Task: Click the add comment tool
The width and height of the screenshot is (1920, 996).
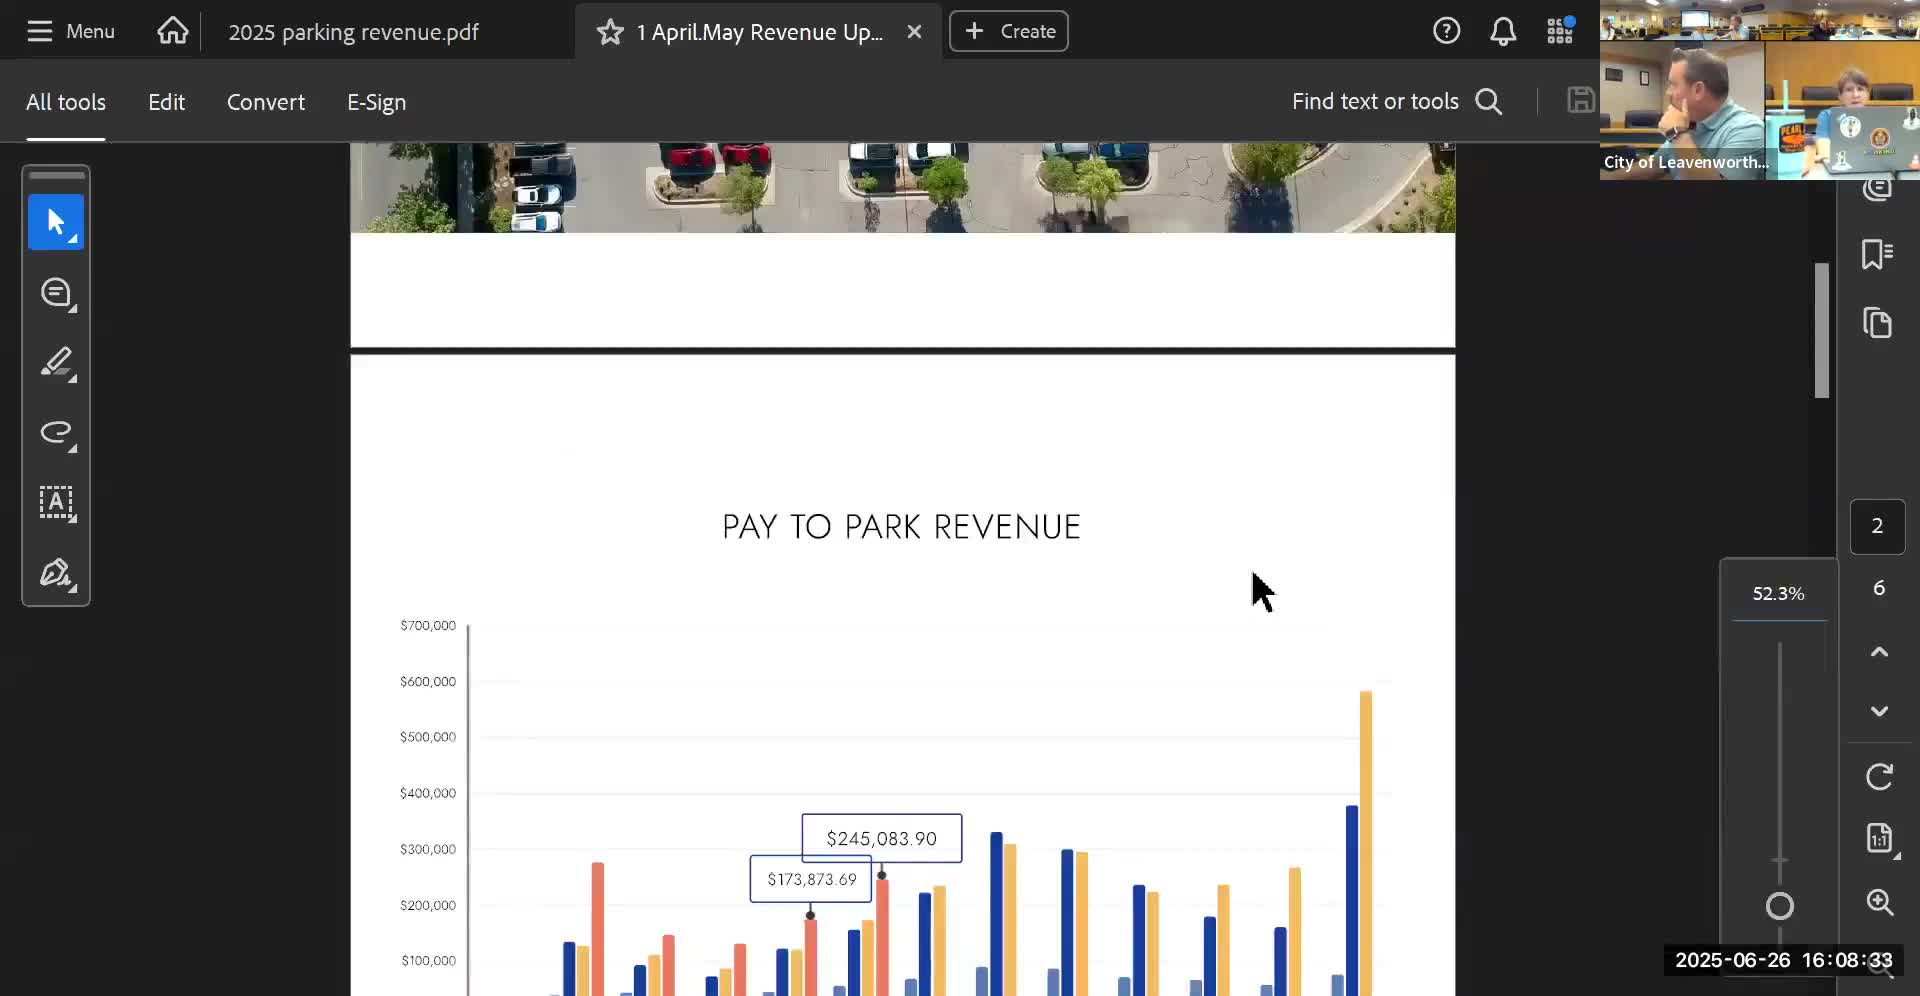Action: coord(56,293)
